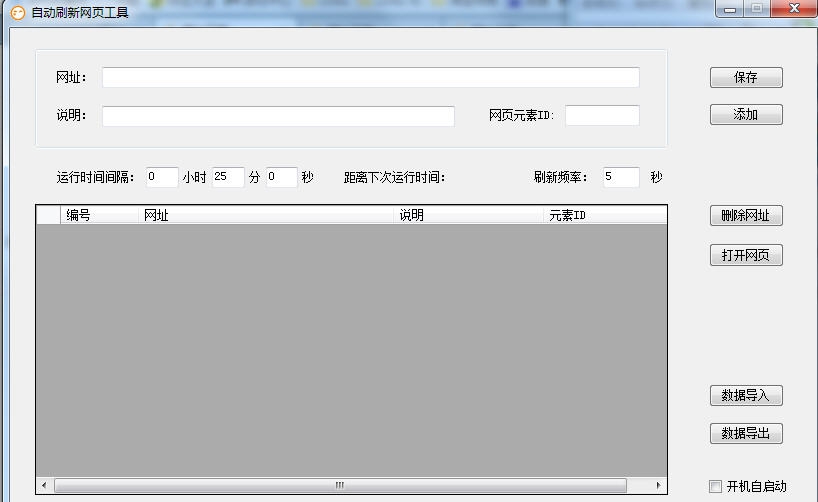Click the 编号 column header
The image size is (818, 502).
(x=100, y=215)
